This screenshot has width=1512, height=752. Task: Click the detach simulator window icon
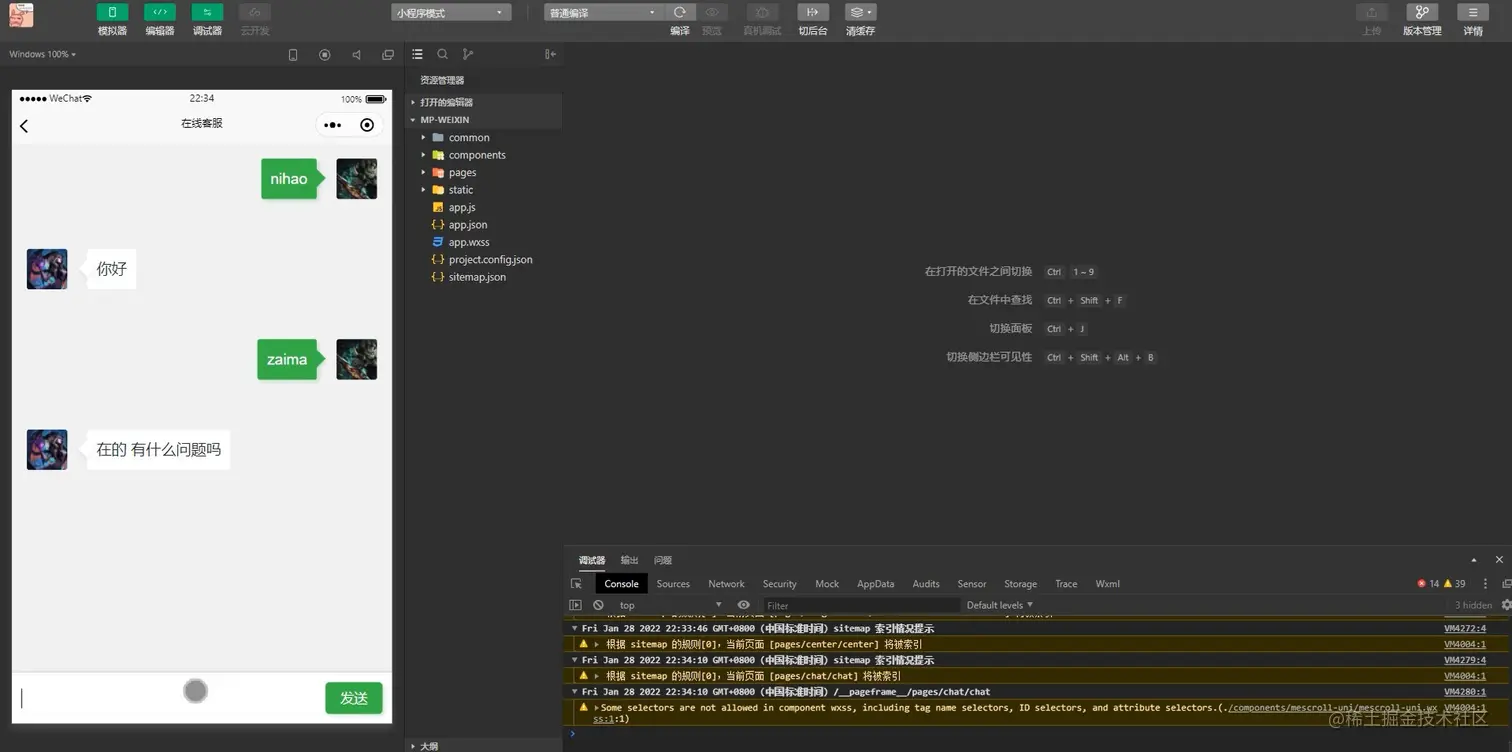(388, 55)
